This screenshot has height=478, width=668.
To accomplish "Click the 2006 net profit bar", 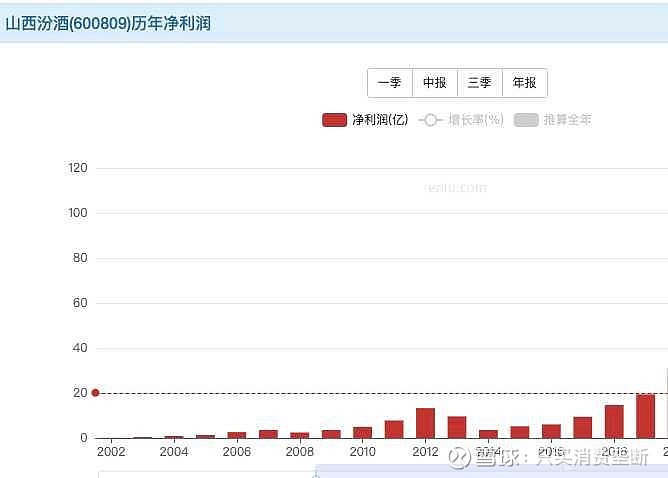I will [237, 435].
